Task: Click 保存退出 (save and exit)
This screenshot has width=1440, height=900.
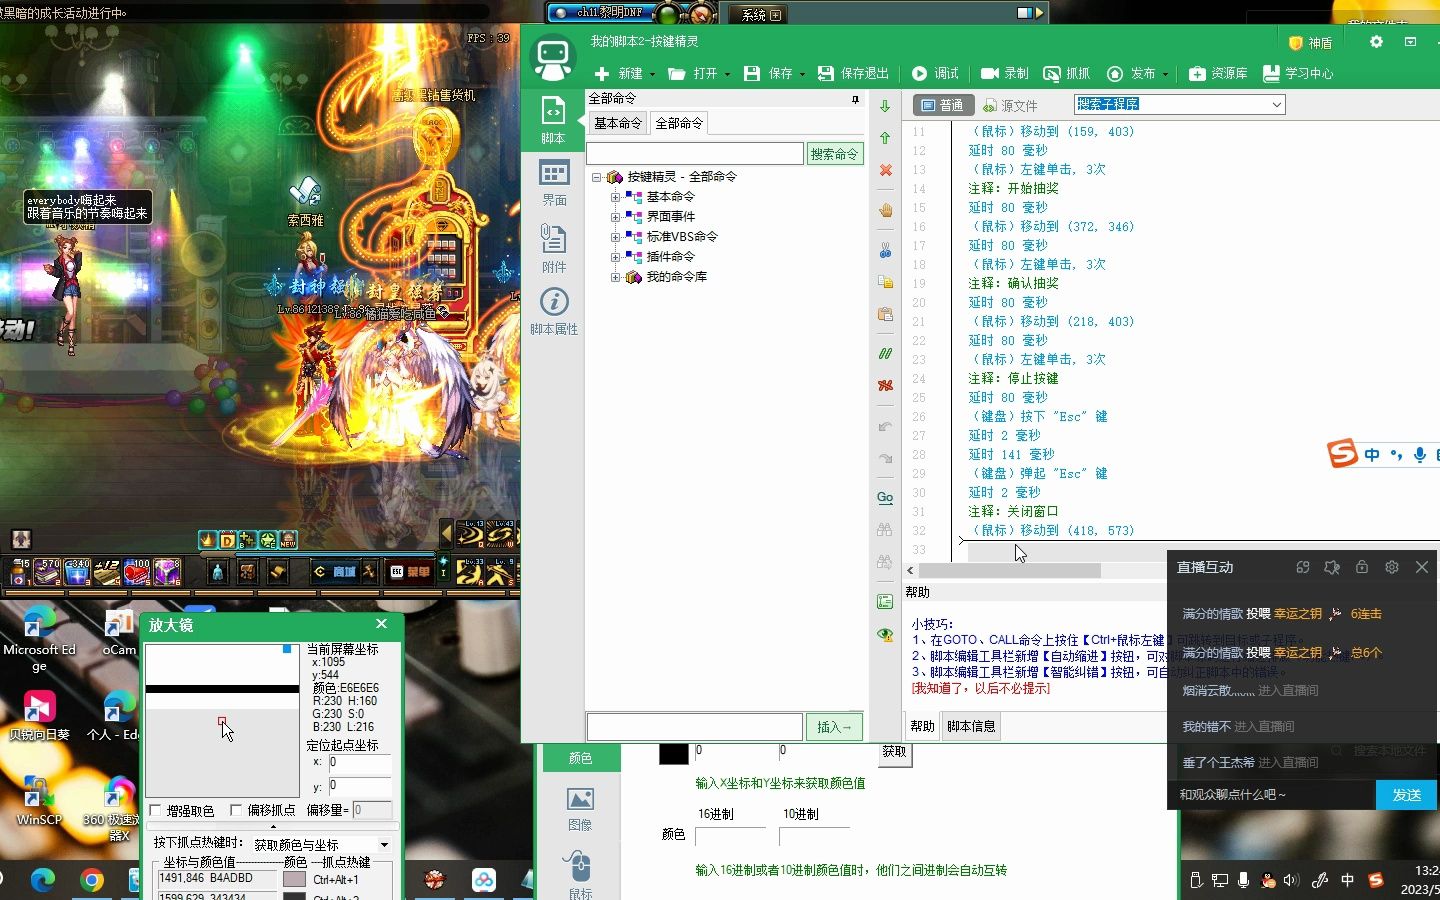Action: (853, 73)
